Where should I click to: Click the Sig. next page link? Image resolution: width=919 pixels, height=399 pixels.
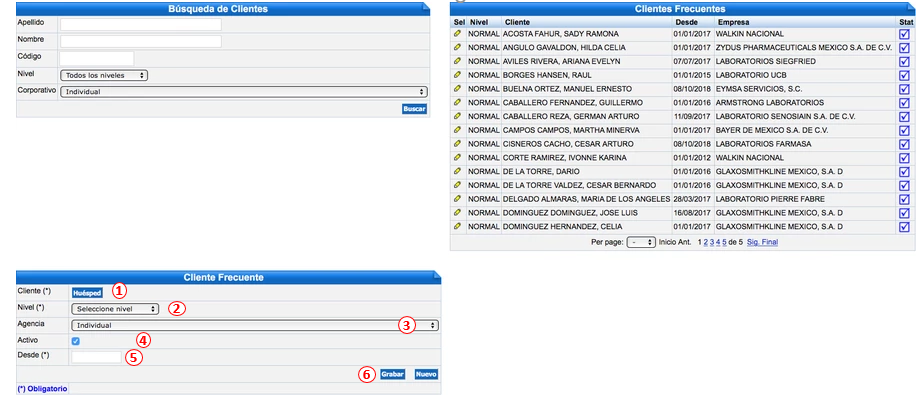(753, 242)
